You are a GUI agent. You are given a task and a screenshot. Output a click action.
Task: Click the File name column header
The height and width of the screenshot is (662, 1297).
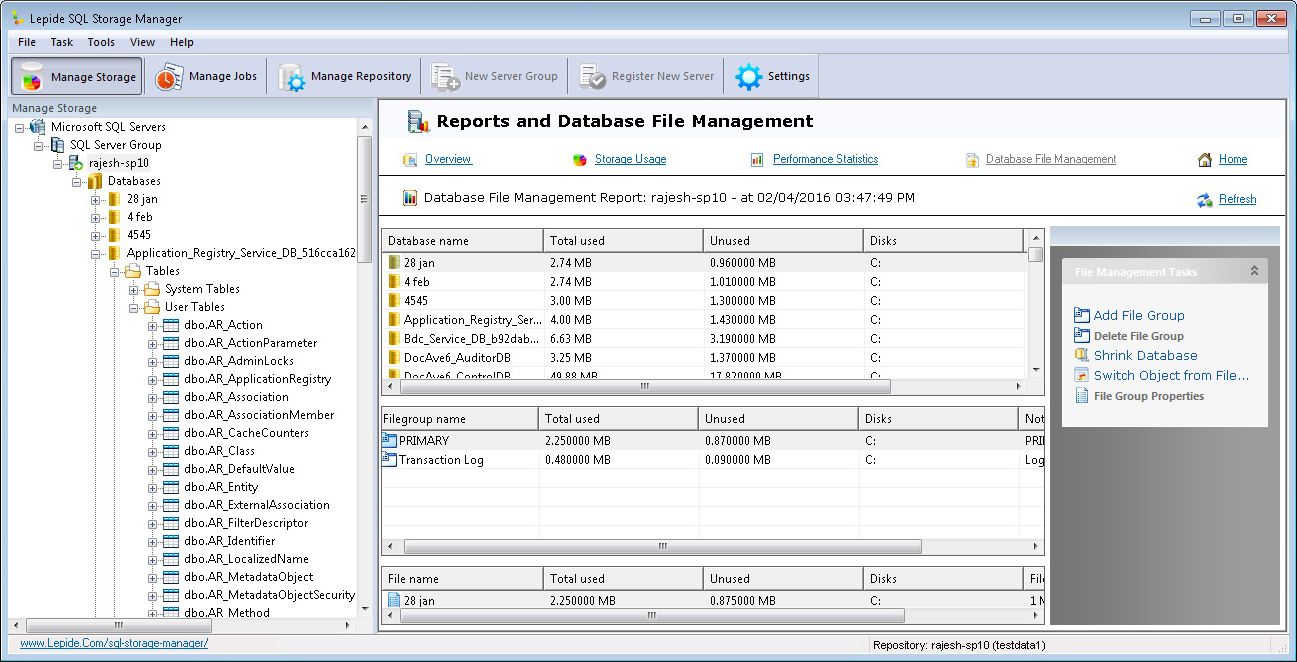click(463, 578)
